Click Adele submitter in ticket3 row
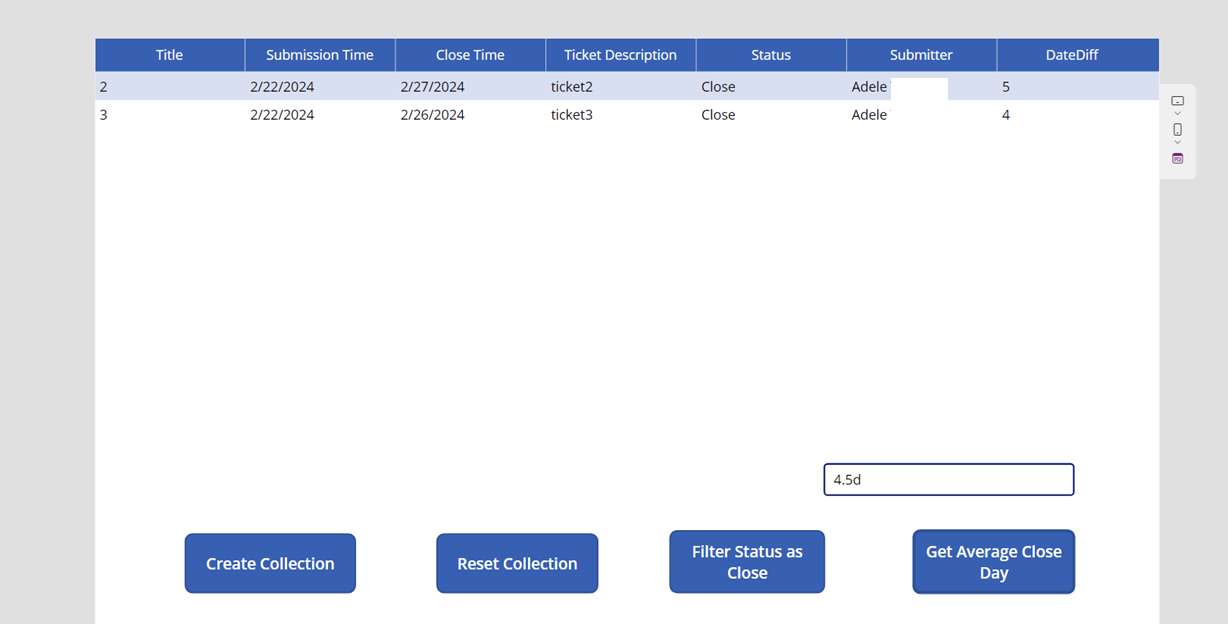Image resolution: width=1228 pixels, height=624 pixels. (869, 115)
